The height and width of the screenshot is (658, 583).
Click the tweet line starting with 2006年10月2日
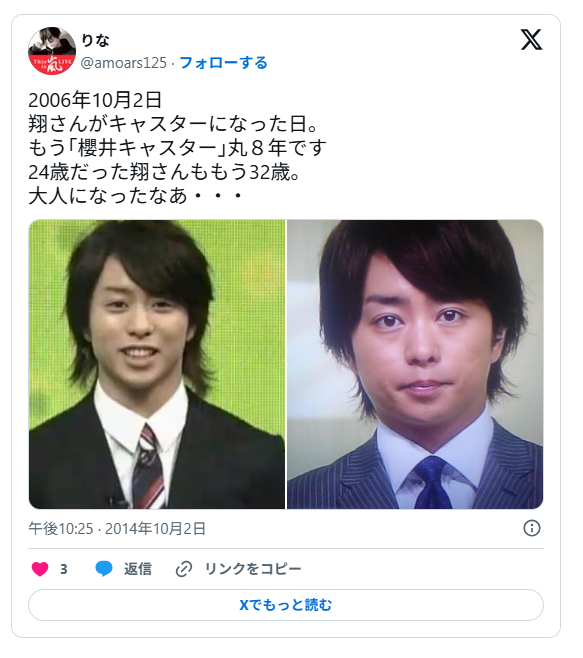pos(95,100)
